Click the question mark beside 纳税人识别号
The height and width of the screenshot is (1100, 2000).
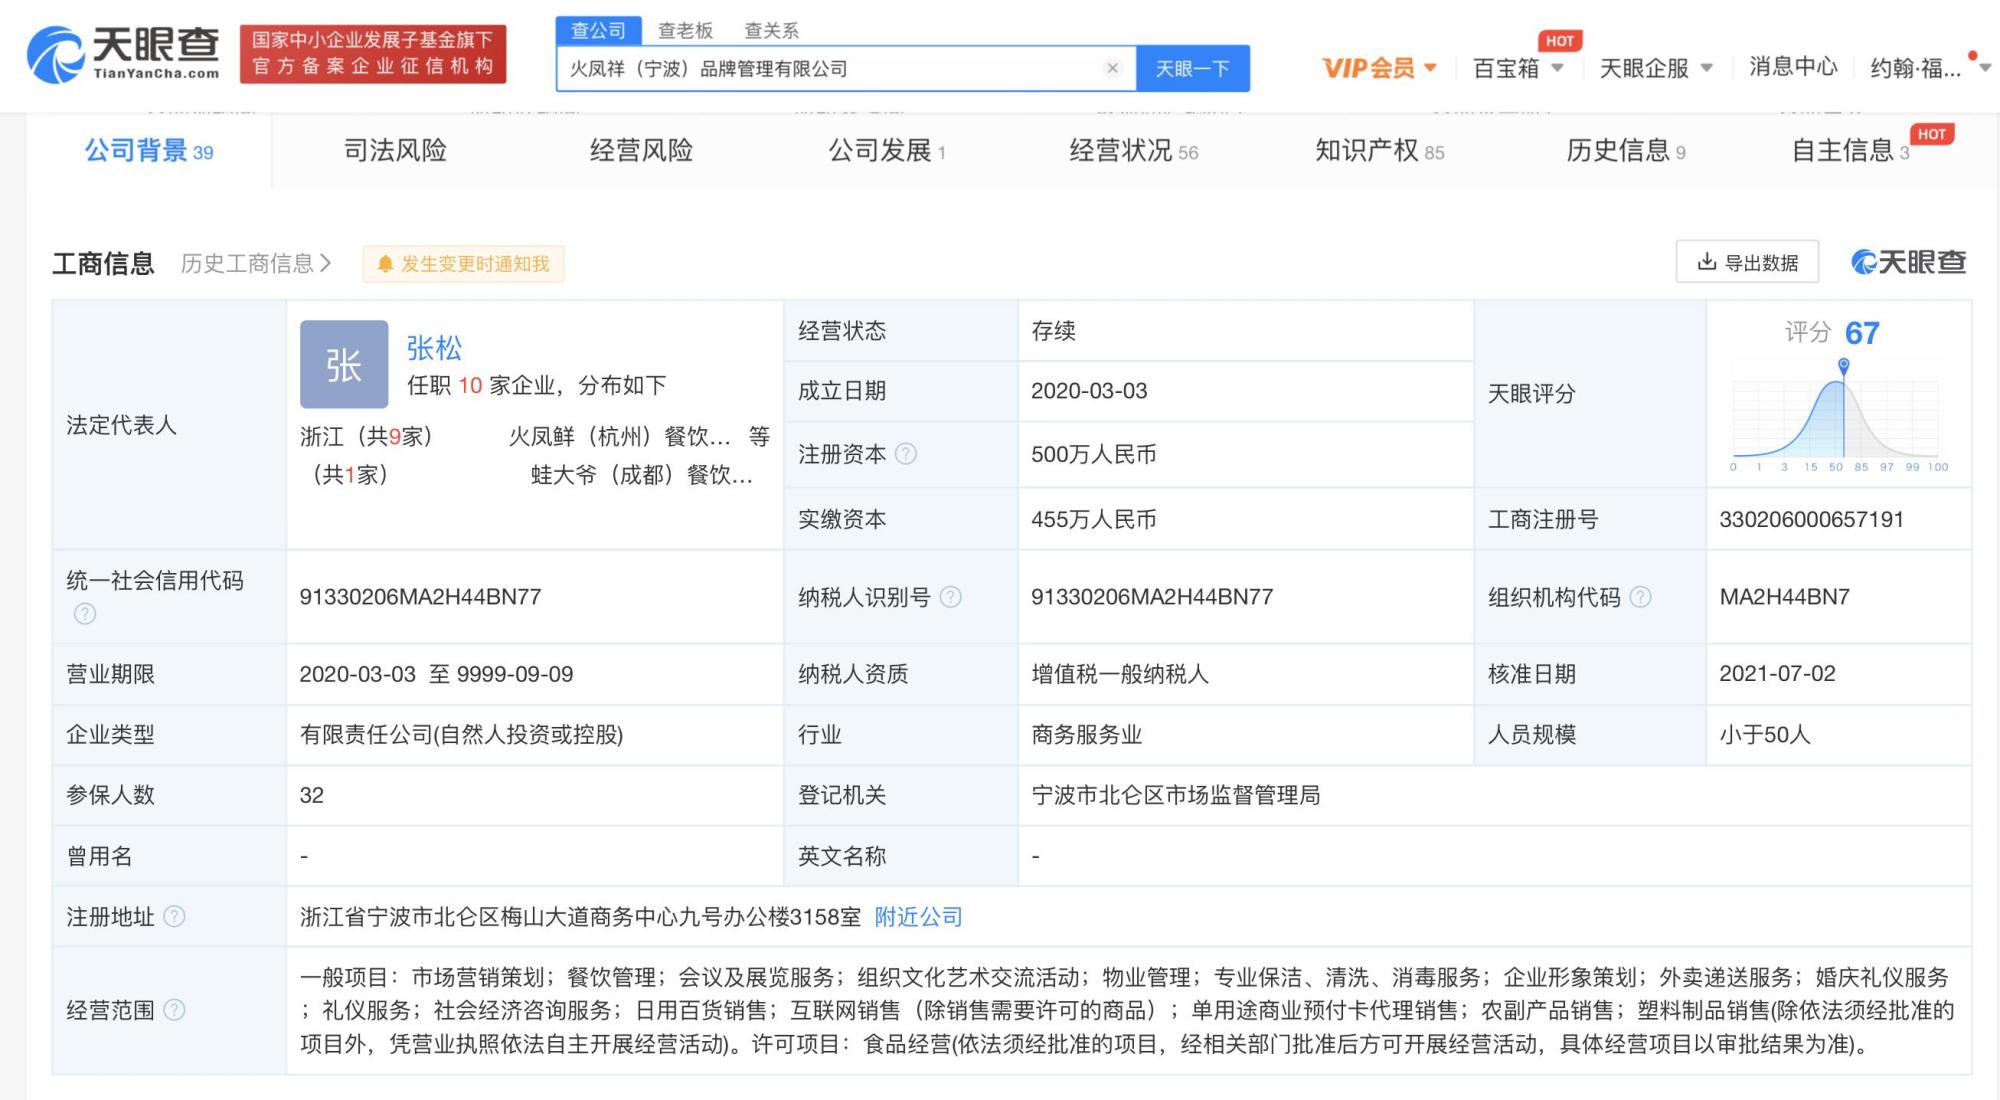(x=950, y=598)
